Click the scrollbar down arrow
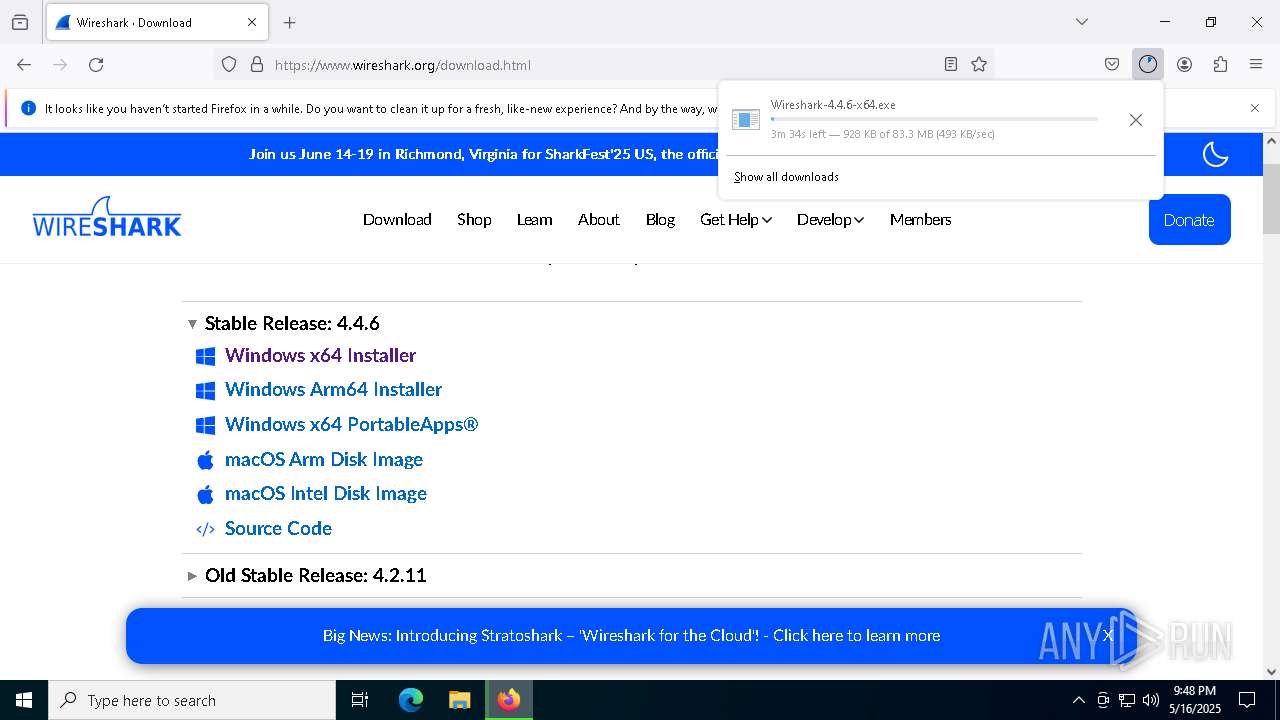 tap(1271, 672)
